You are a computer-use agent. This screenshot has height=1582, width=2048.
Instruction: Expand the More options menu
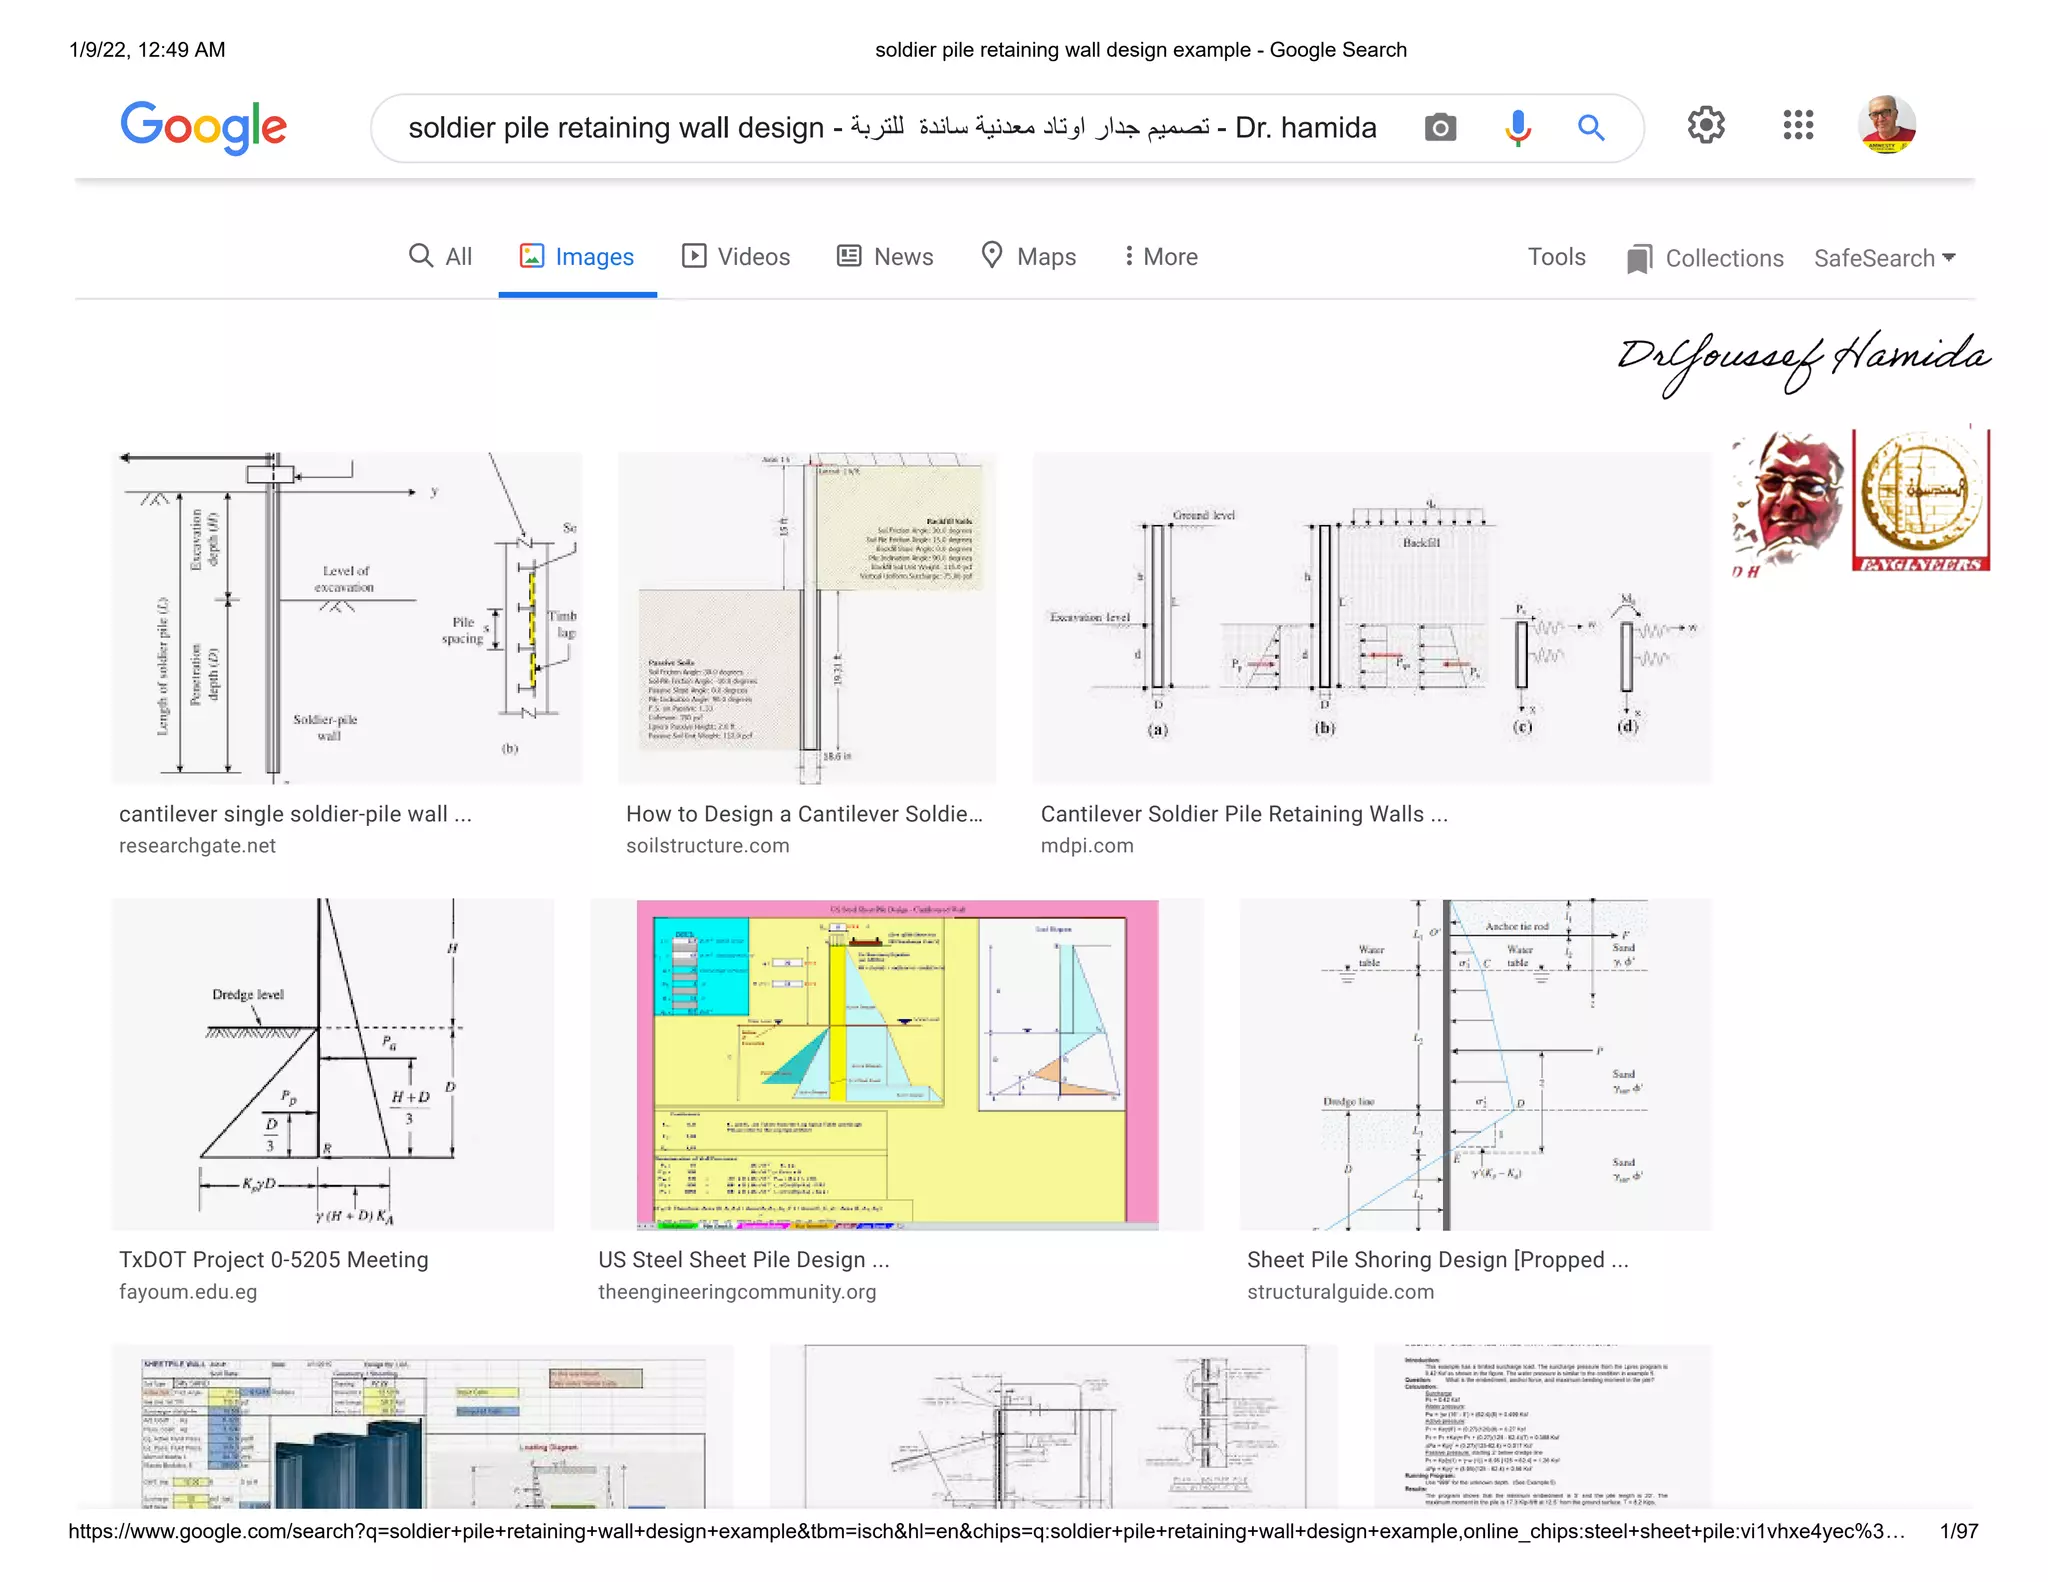(1160, 257)
